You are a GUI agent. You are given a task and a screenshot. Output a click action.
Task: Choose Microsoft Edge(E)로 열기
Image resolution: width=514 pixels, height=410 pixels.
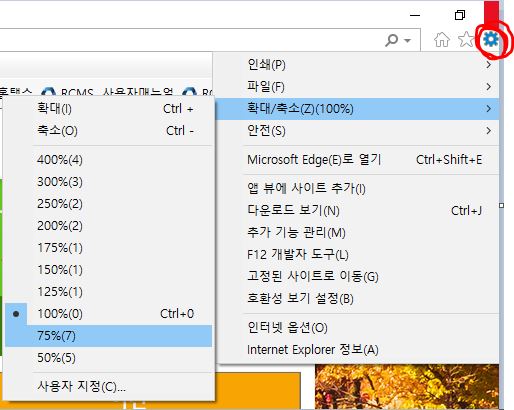(x=358, y=160)
